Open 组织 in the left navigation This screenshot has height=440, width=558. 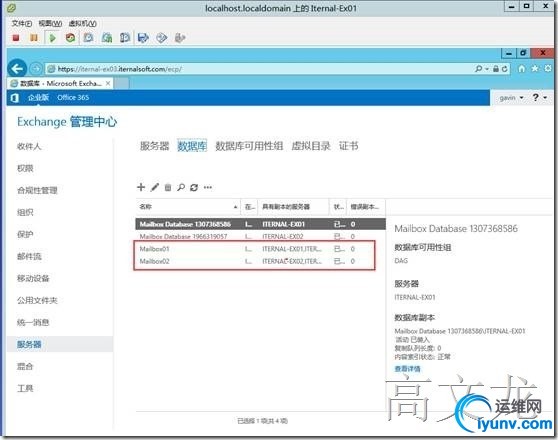click(25, 213)
